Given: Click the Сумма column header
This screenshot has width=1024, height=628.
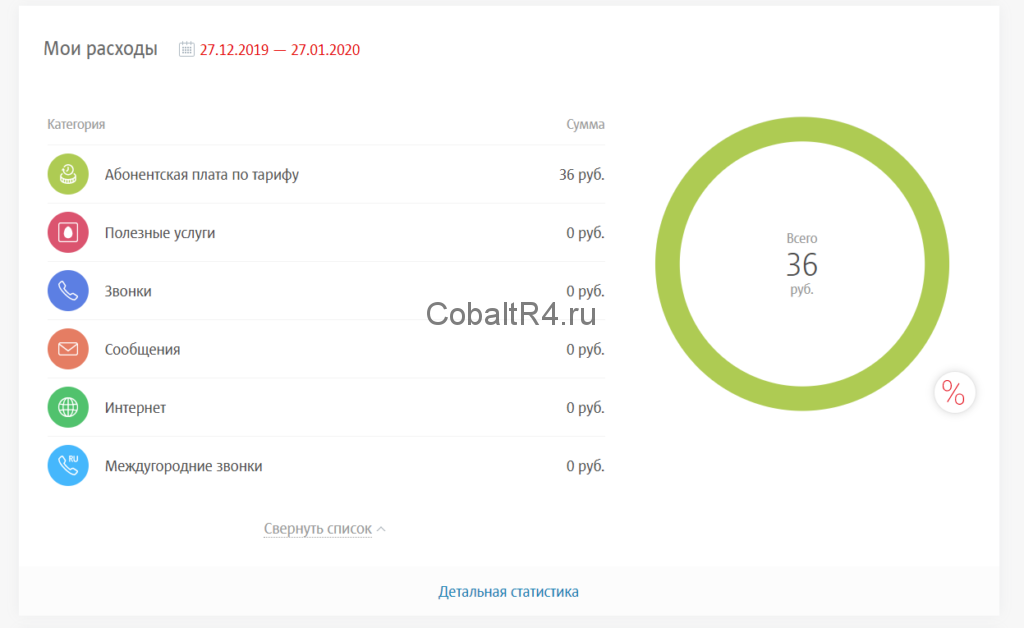Looking at the screenshot, I should (x=585, y=125).
